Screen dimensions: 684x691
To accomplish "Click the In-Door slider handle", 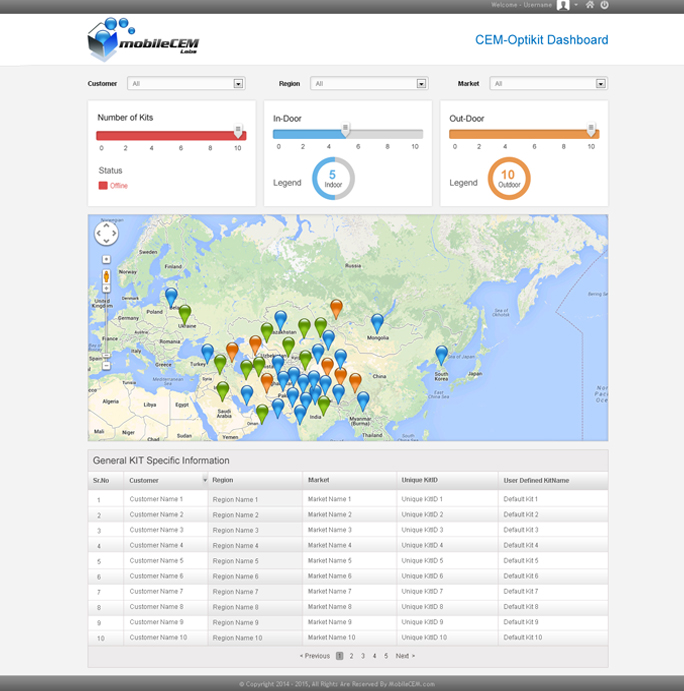I will tap(346, 130).
